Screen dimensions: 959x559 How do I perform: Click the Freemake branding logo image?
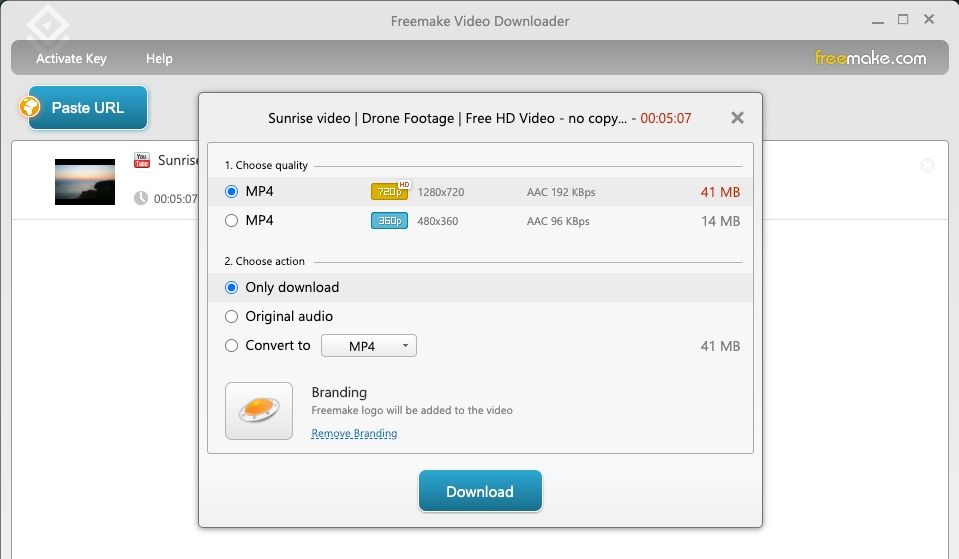click(x=259, y=410)
